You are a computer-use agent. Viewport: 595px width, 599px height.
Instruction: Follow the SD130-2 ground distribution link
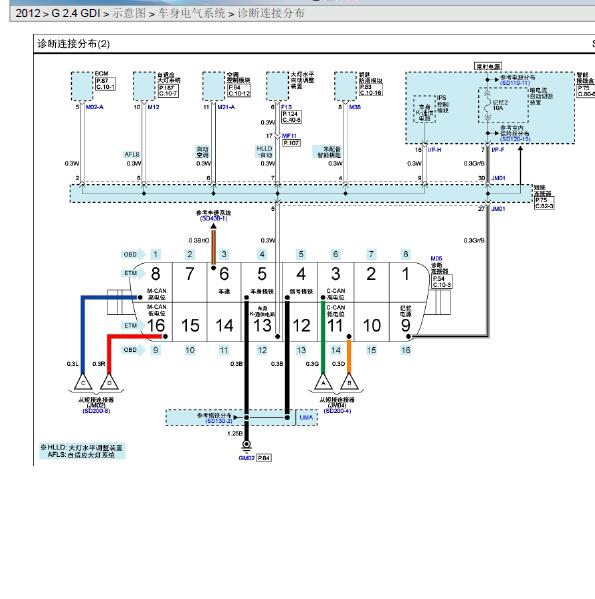(219, 421)
